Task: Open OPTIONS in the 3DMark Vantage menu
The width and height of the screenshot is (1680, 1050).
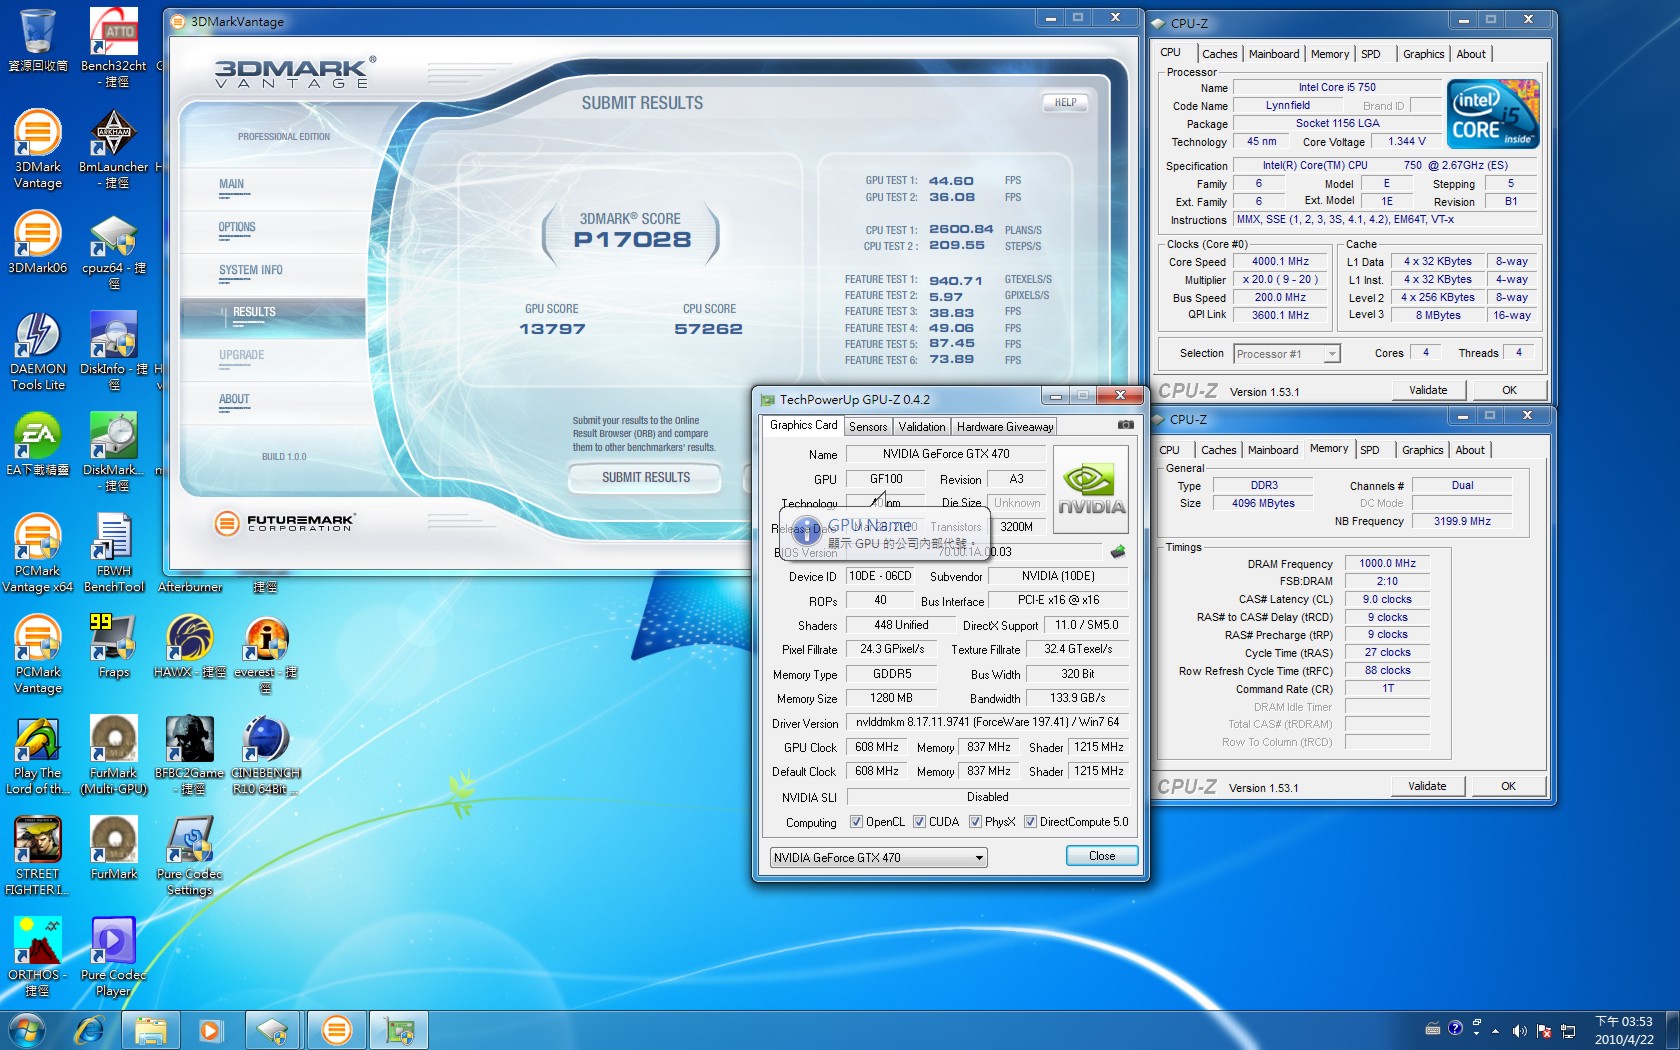Action: [237, 228]
